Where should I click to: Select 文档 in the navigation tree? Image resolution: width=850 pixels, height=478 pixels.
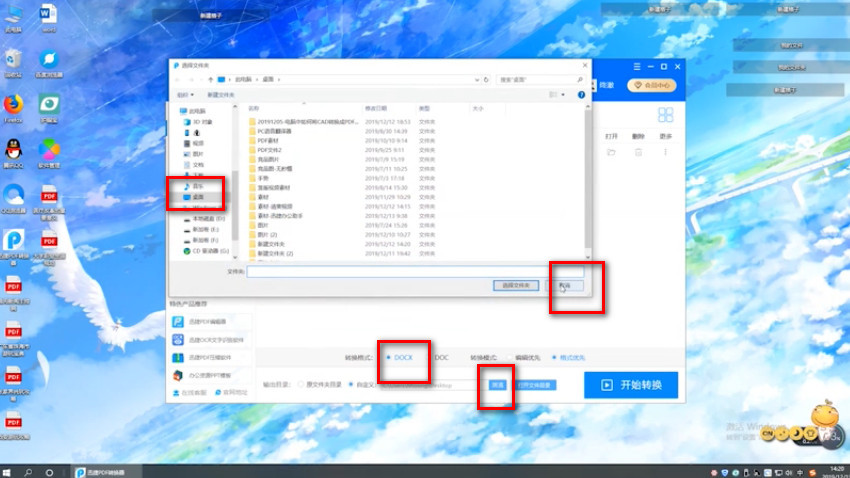[194, 165]
